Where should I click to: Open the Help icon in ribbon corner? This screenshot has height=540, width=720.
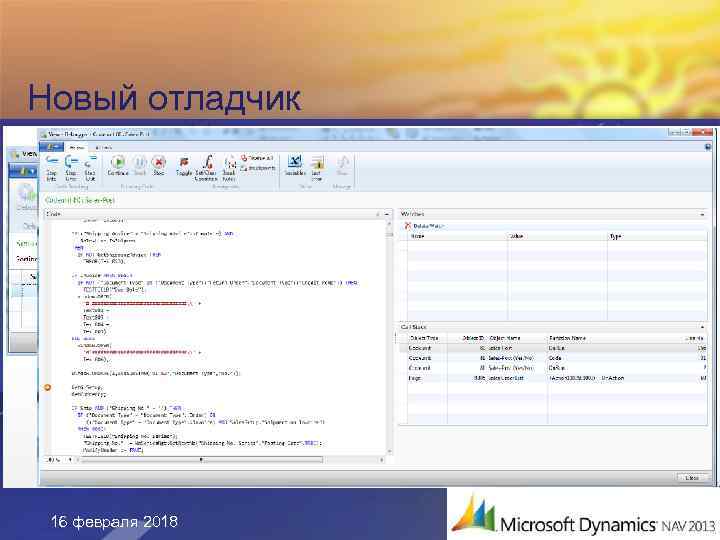click(x=708, y=147)
